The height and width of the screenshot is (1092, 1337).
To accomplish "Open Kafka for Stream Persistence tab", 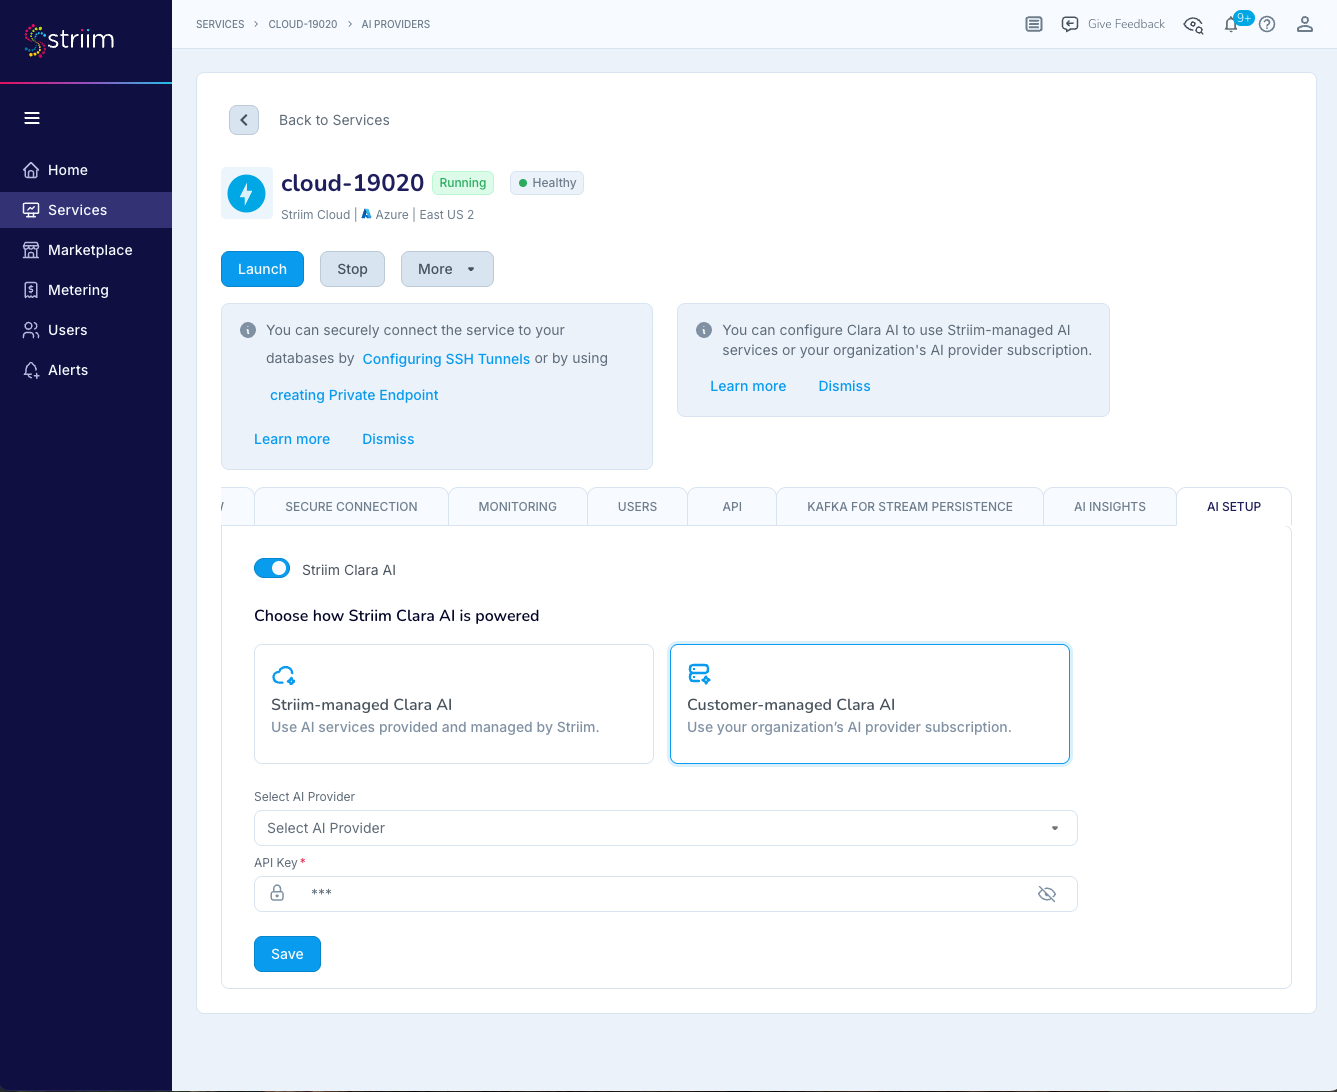I will tap(910, 507).
